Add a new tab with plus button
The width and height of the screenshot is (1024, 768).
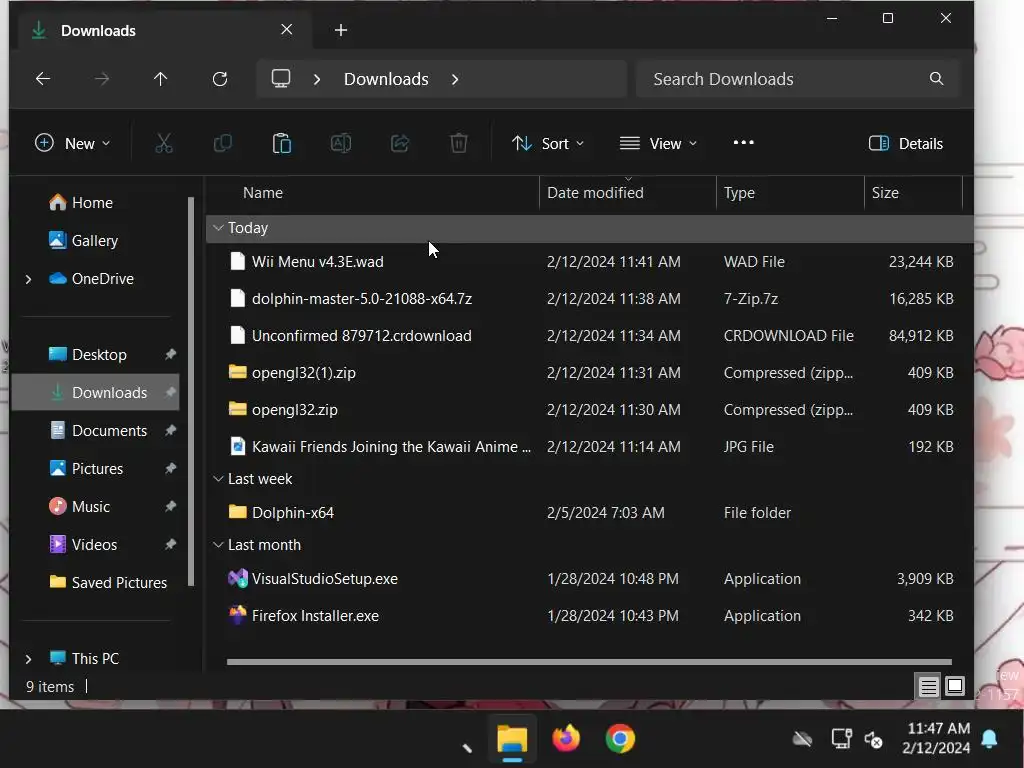click(x=341, y=30)
